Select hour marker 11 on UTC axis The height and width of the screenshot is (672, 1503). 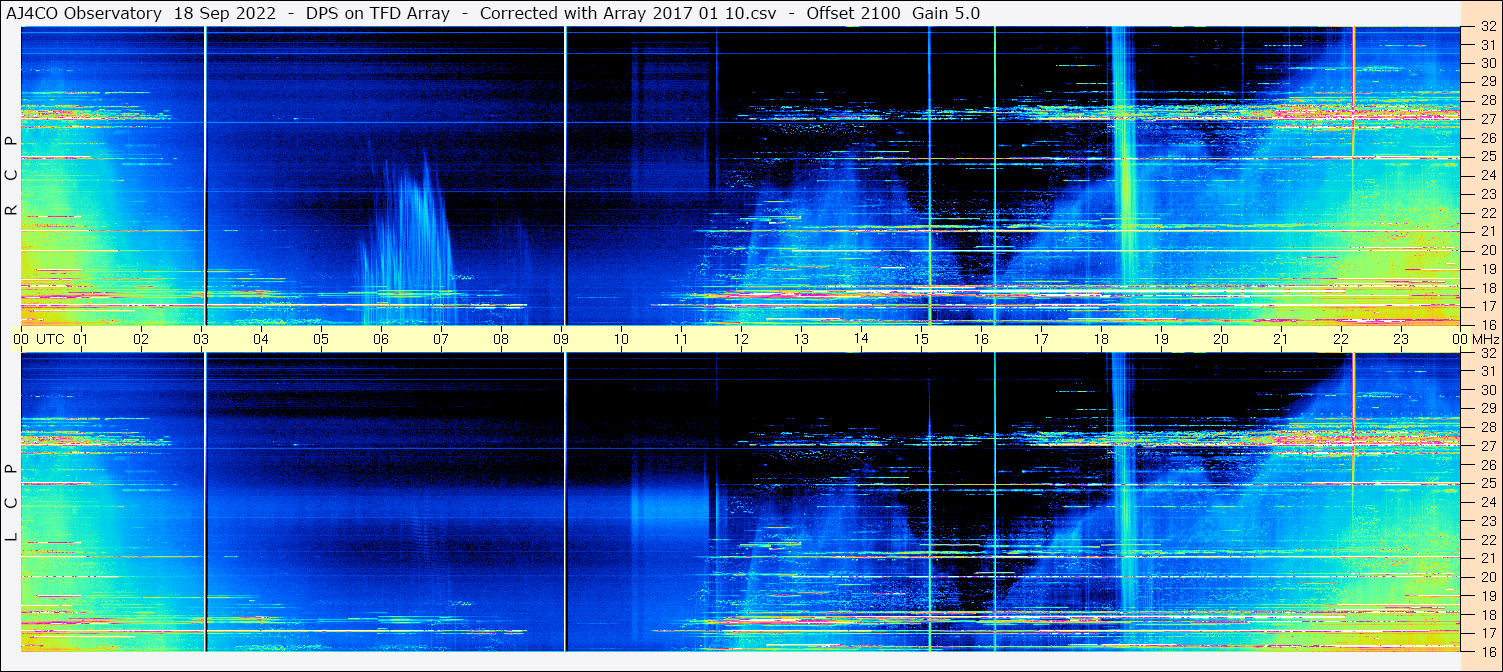[x=681, y=339]
